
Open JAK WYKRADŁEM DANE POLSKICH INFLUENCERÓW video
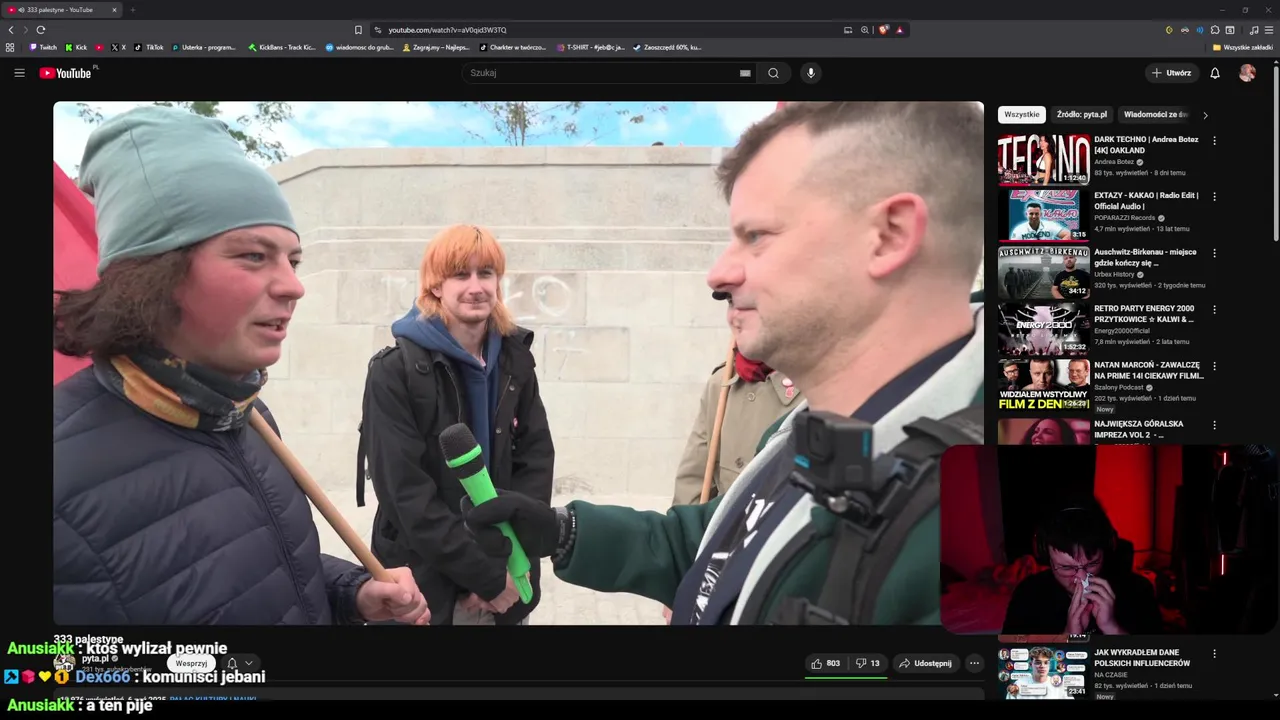pyautogui.click(x=1142, y=658)
